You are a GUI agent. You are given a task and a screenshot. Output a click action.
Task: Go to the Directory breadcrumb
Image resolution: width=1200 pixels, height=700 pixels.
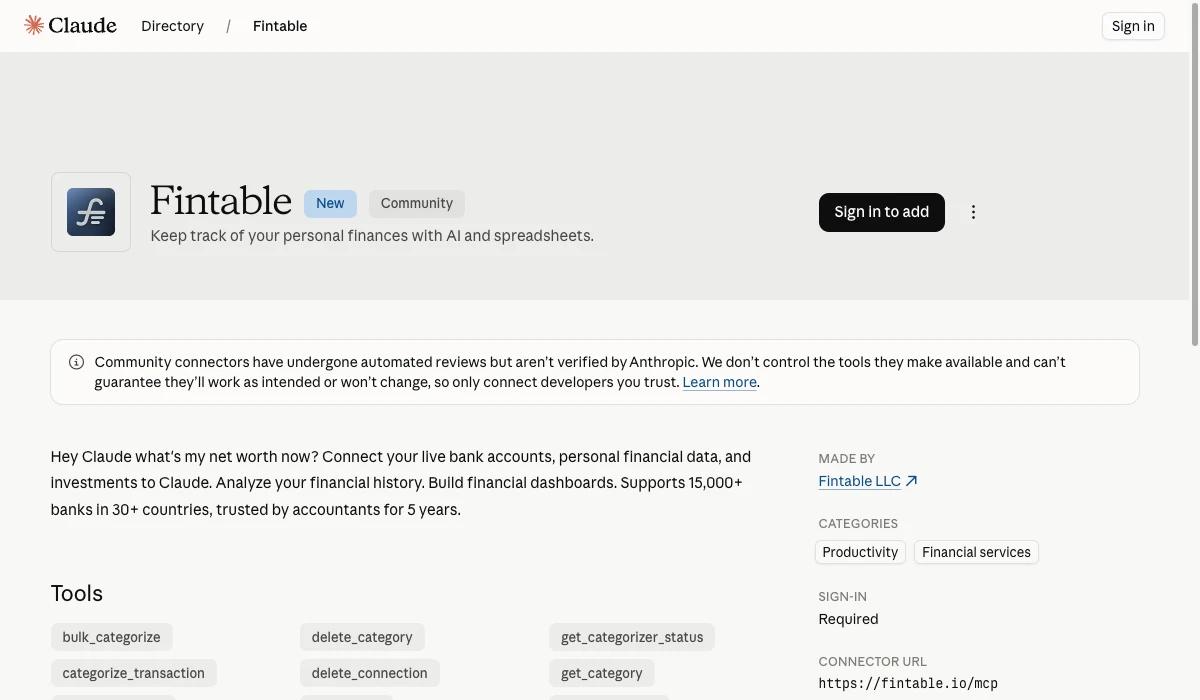click(x=172, y=26)
